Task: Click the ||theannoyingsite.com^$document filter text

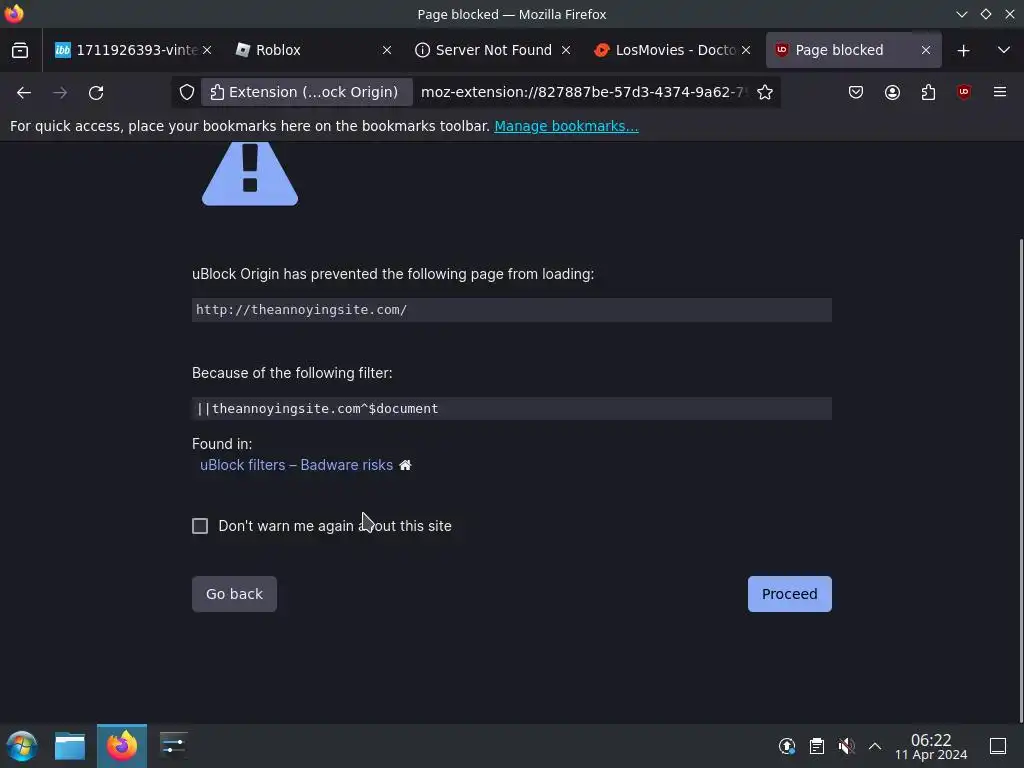Action: pos(317,409)
